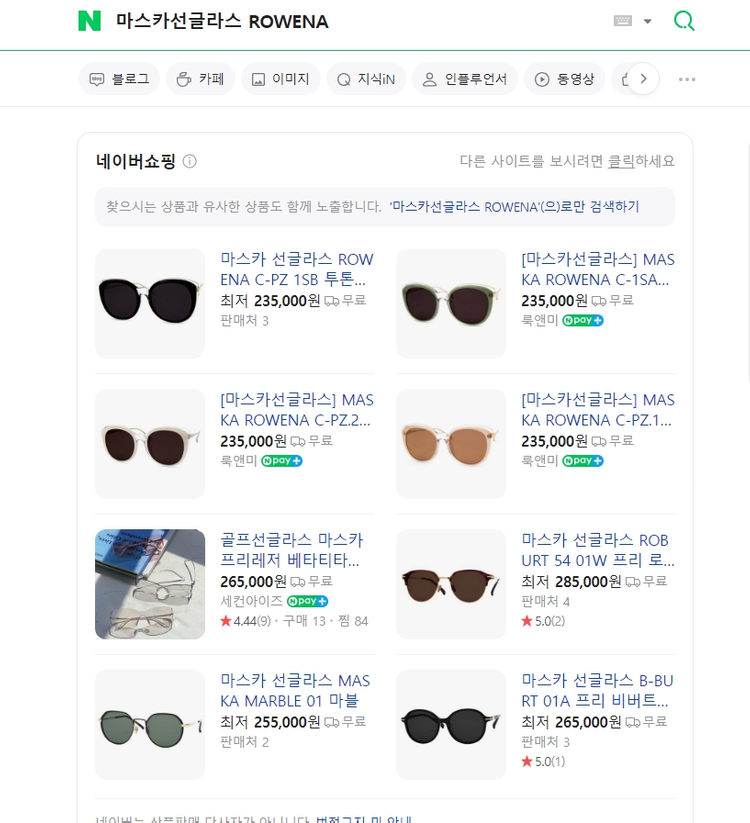
Task: Click Npay badge next to 세컨아이즈
Action: 308,602
